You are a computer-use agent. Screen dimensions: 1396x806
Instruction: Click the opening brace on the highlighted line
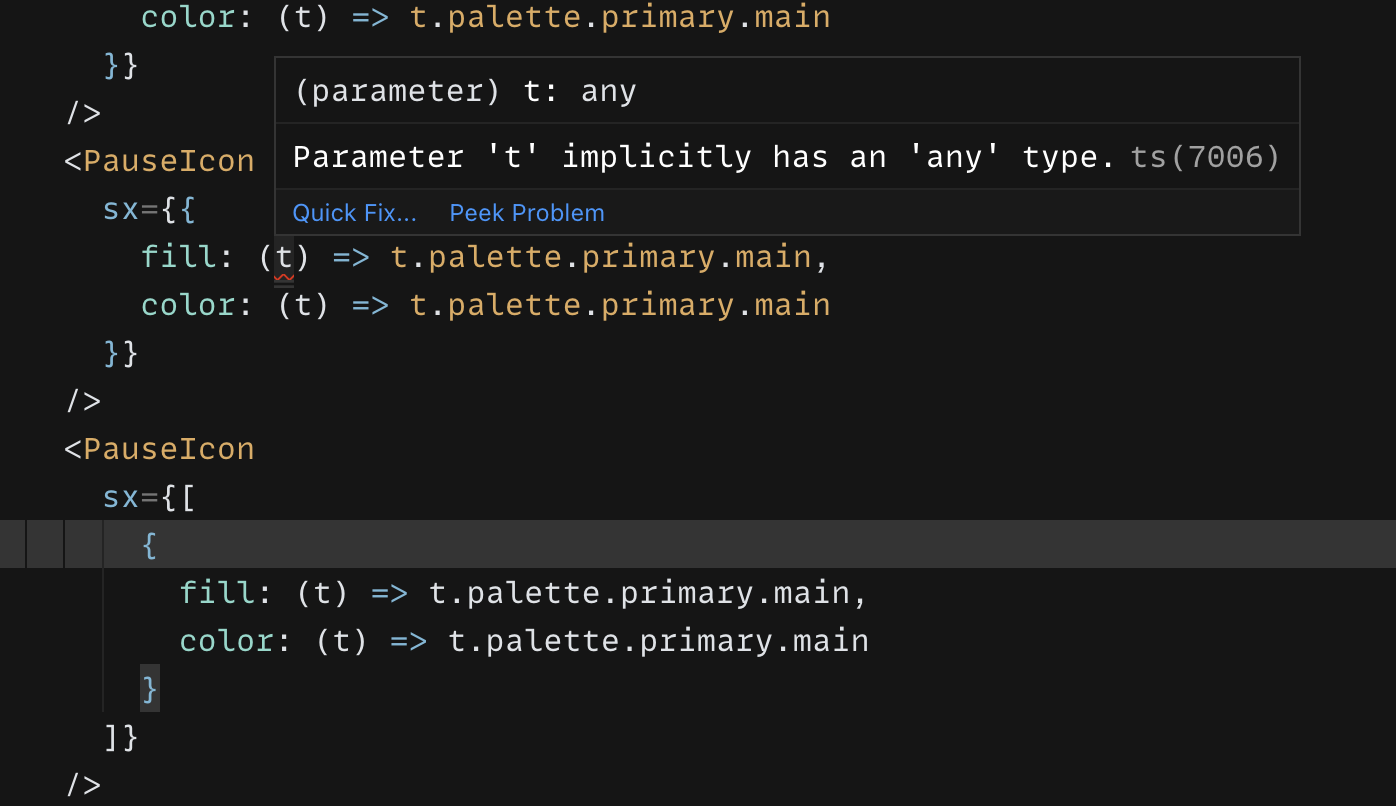point(148,545)
